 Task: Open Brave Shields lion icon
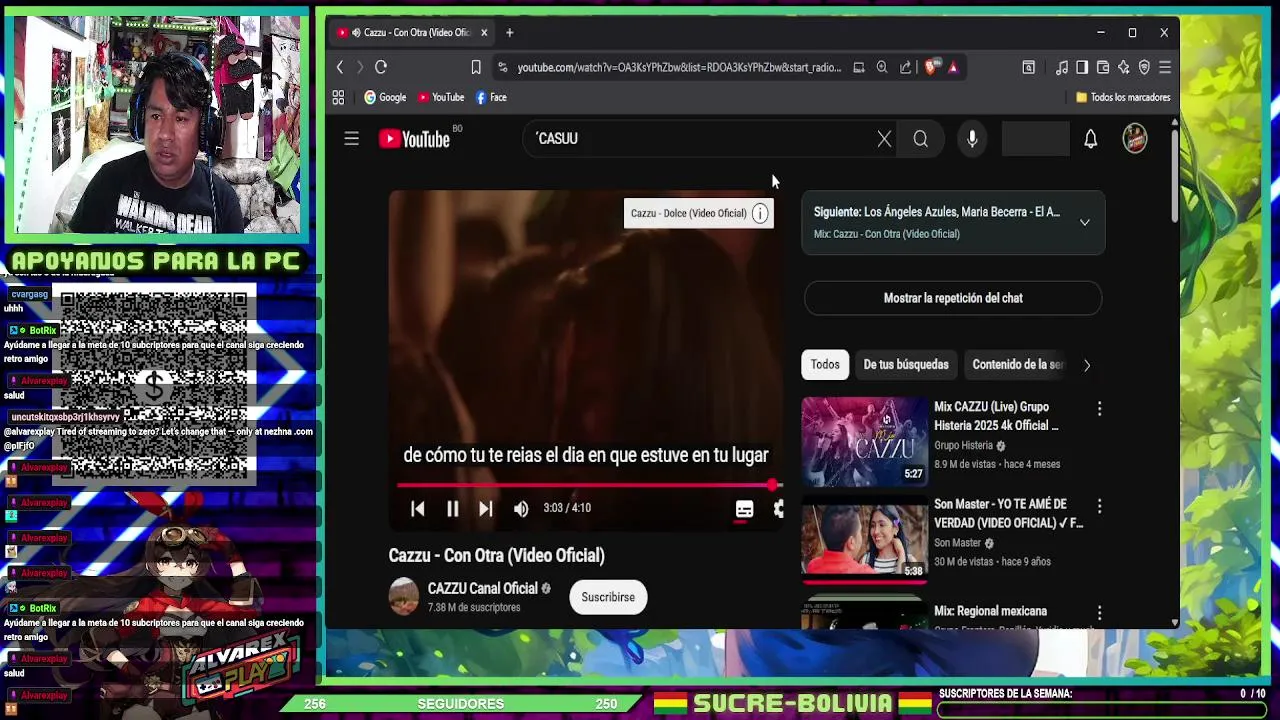931,67
